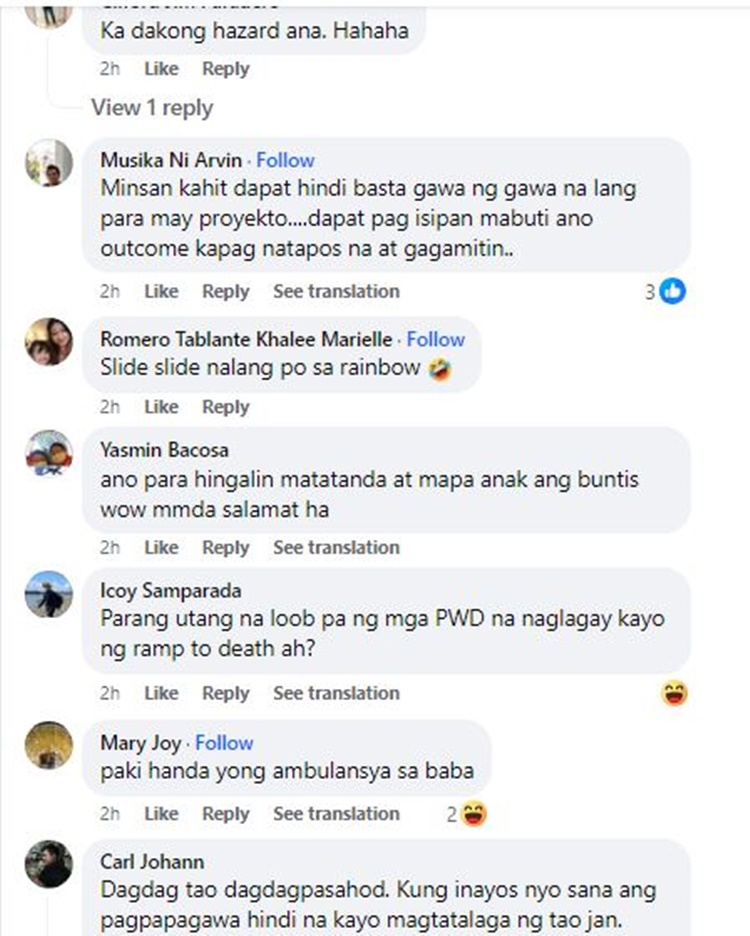Show translation of Yasmin Bacosa's comment
This screenshot has width=750, height=936.
[x=336, y=547]
